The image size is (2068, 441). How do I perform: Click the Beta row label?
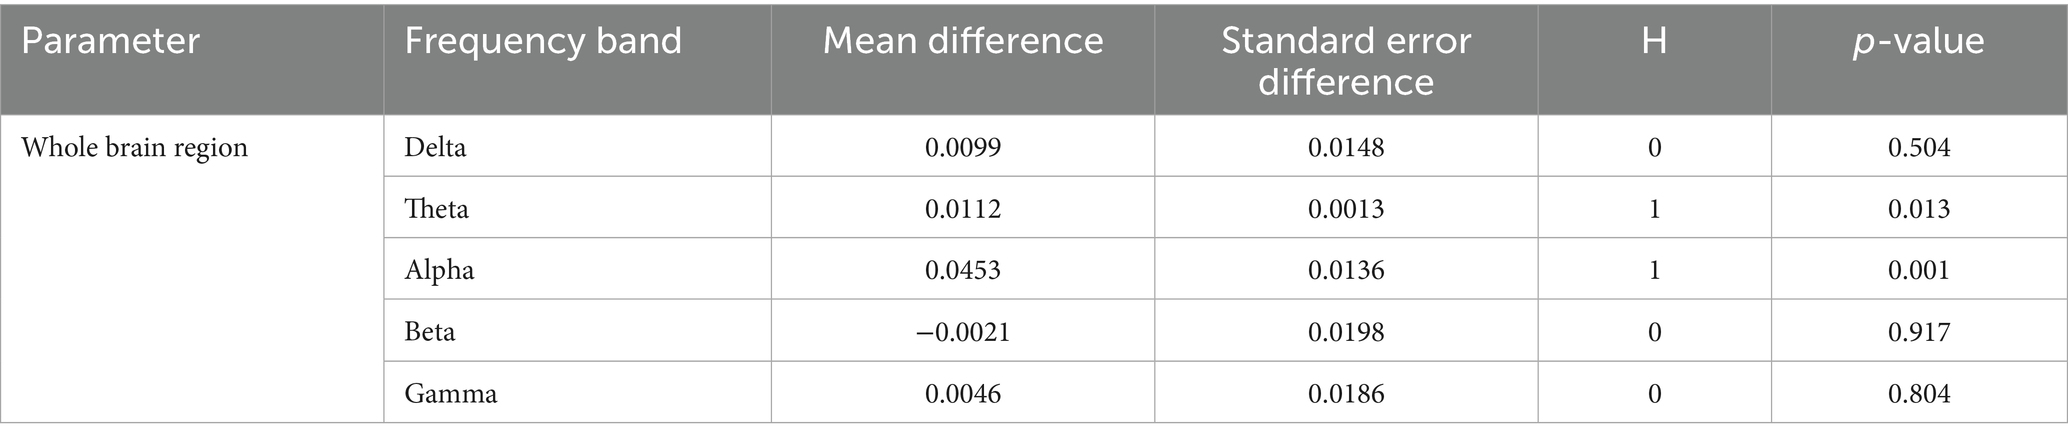[430, 332]
